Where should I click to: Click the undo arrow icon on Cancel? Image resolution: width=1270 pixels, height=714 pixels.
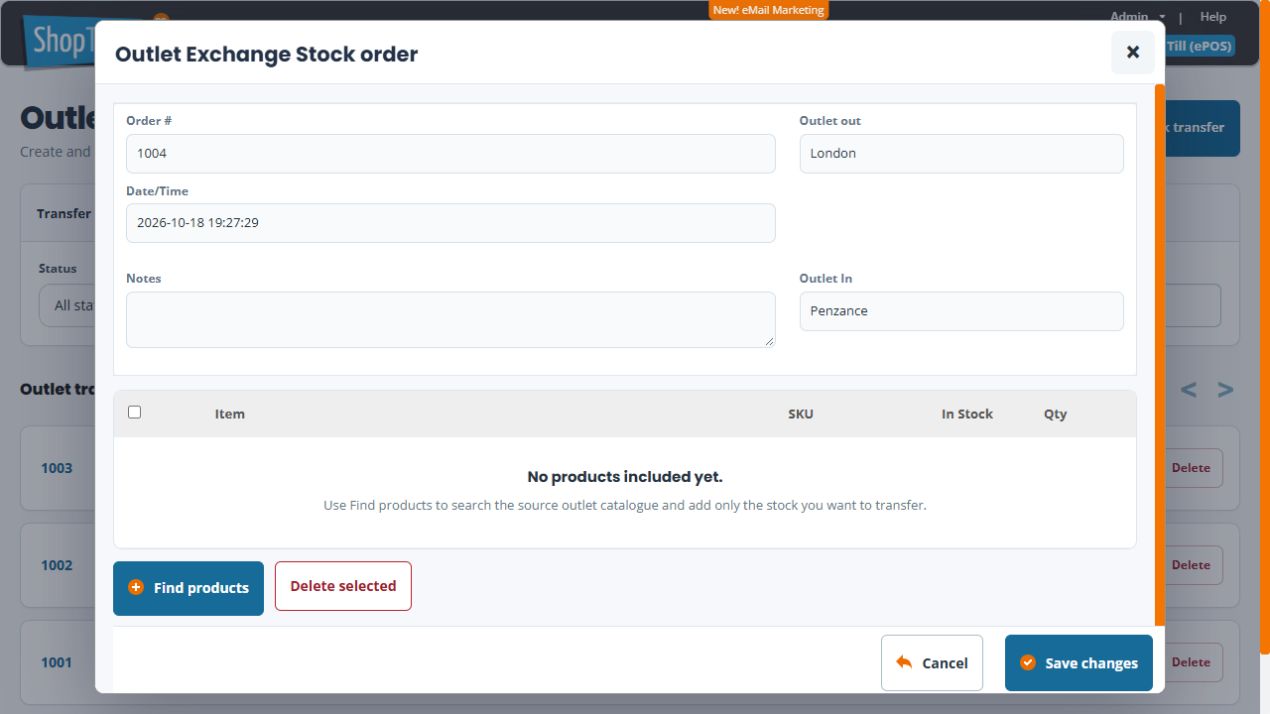tap(904, 662)
